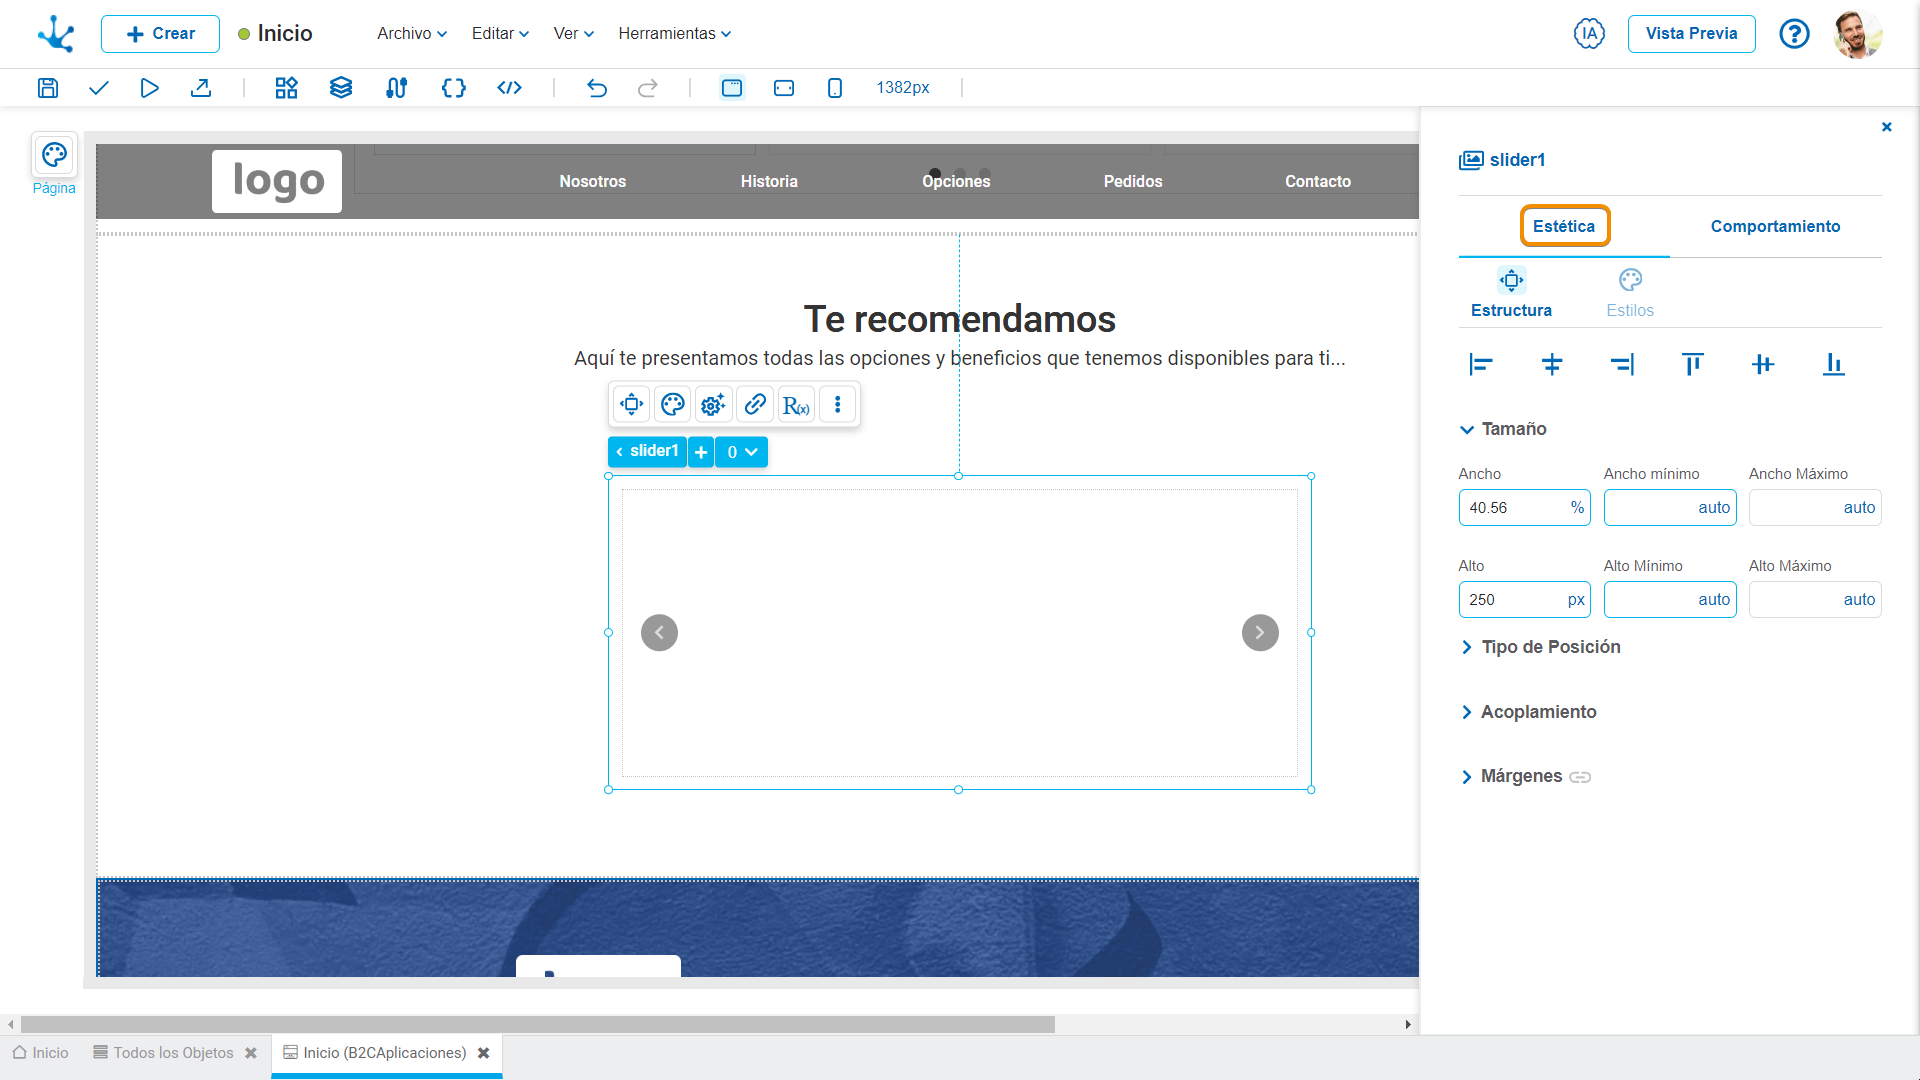Click the Undo arrow

point(597,88)
